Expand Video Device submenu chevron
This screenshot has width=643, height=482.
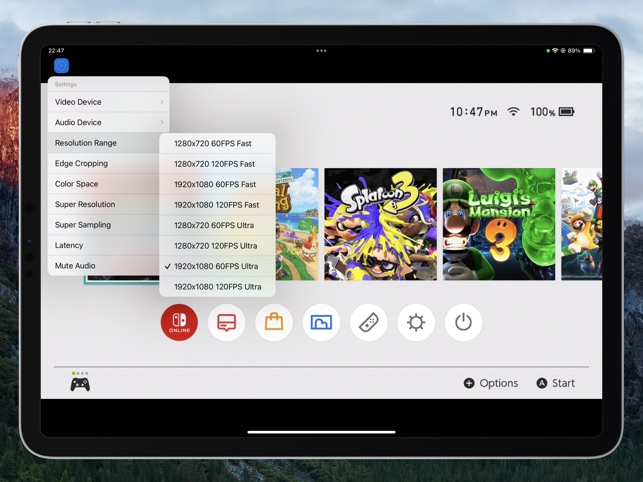pos(162,102)
